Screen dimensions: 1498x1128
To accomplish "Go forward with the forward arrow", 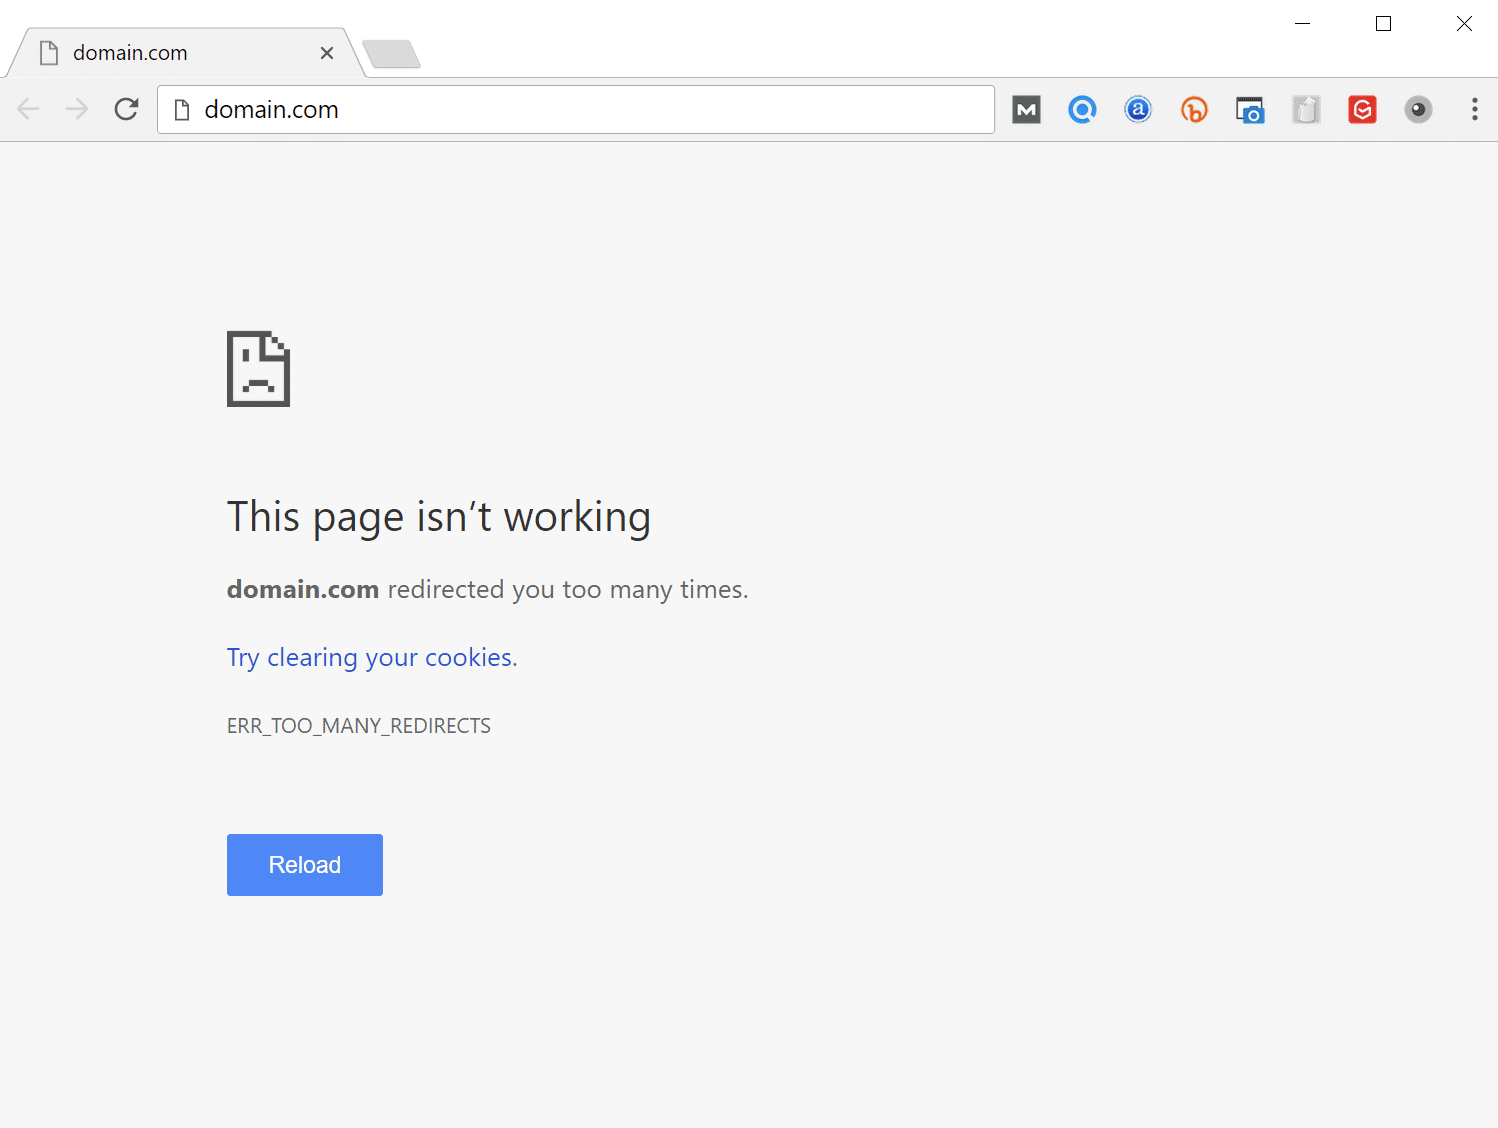I will 77,109.
